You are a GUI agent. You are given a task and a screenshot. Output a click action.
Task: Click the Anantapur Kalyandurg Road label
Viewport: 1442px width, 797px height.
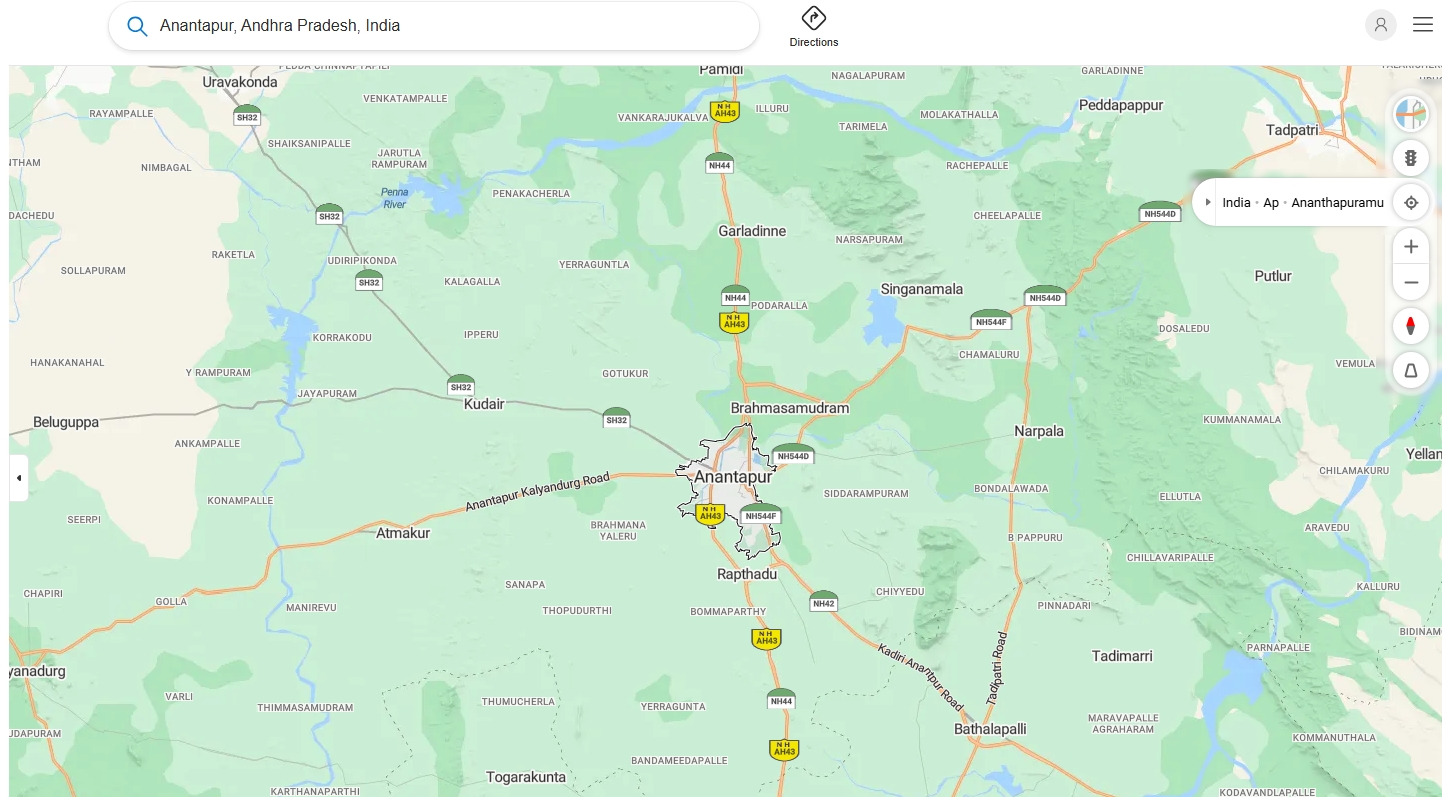537,493
